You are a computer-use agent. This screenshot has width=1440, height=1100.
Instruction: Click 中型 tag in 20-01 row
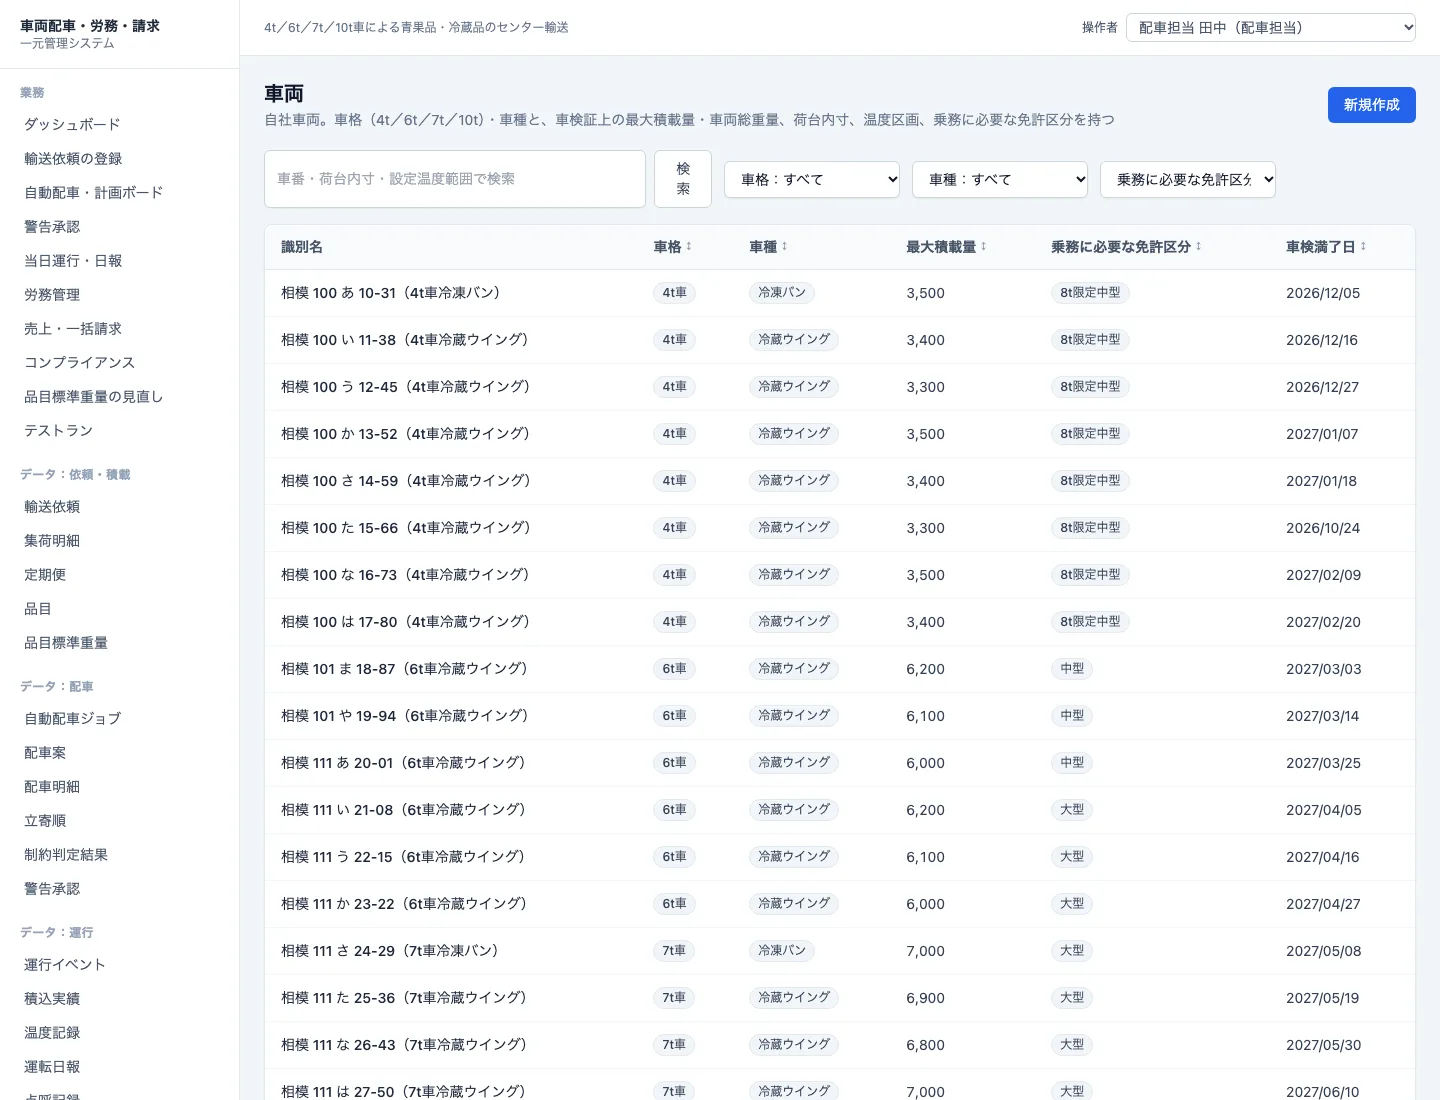click(x=1072, y=763)
